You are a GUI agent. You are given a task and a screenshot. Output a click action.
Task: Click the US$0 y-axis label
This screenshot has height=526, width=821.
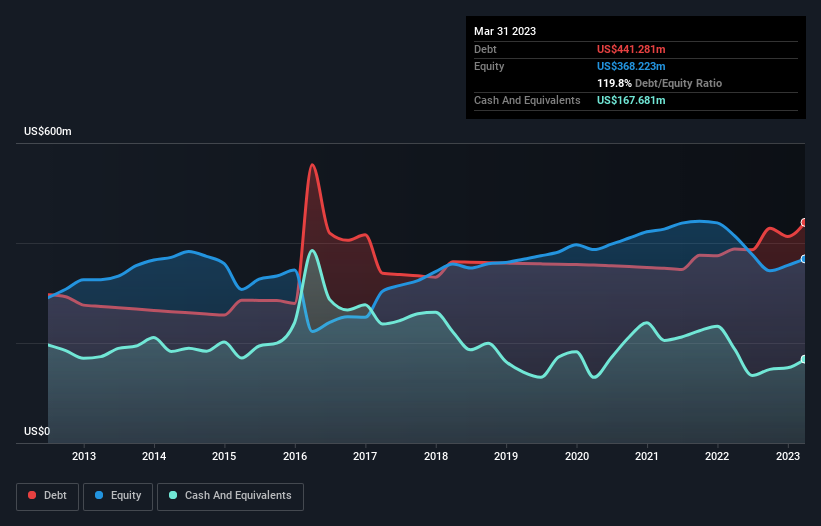[37, 431]
